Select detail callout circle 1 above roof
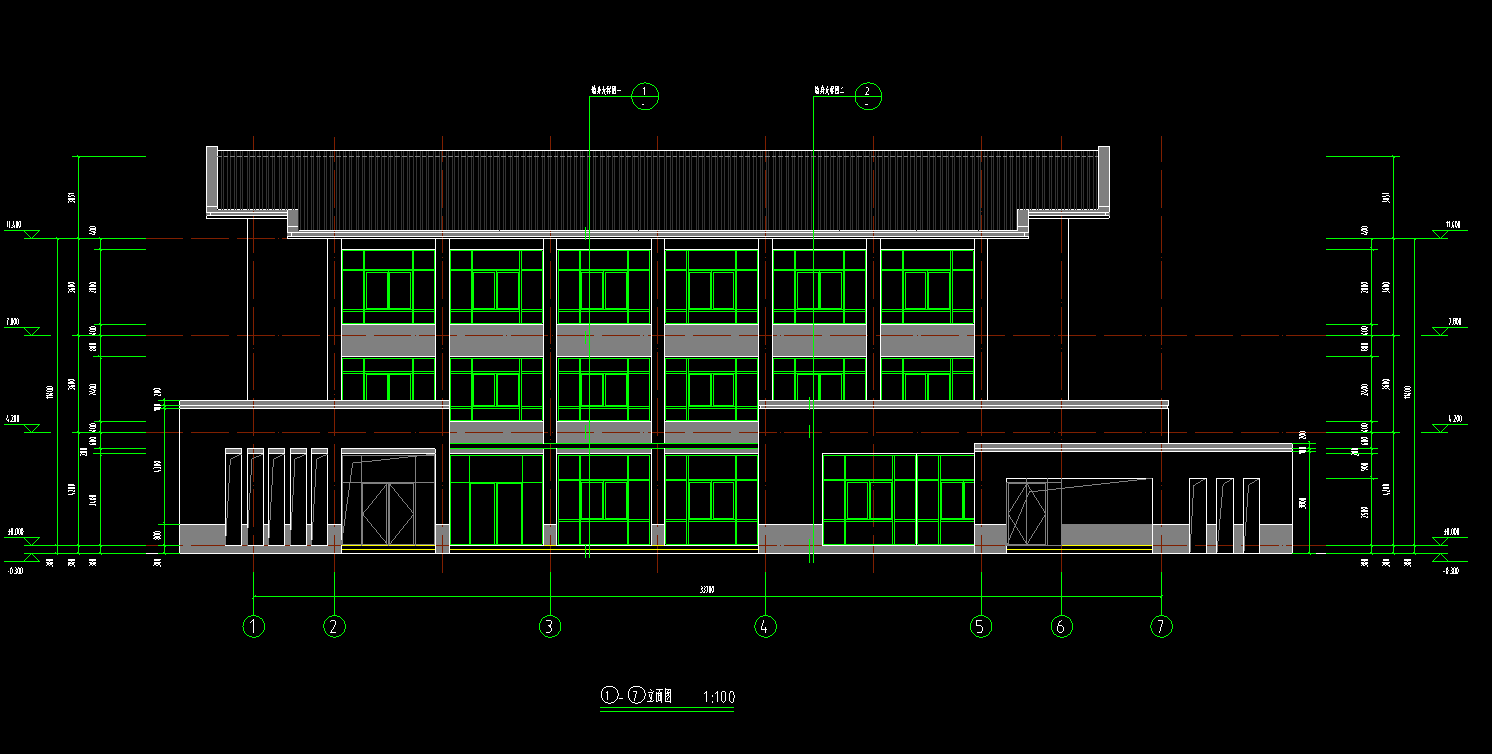The height and width of the screenshot is (754, 1492). pyautogui.click(x=645, y=96)
